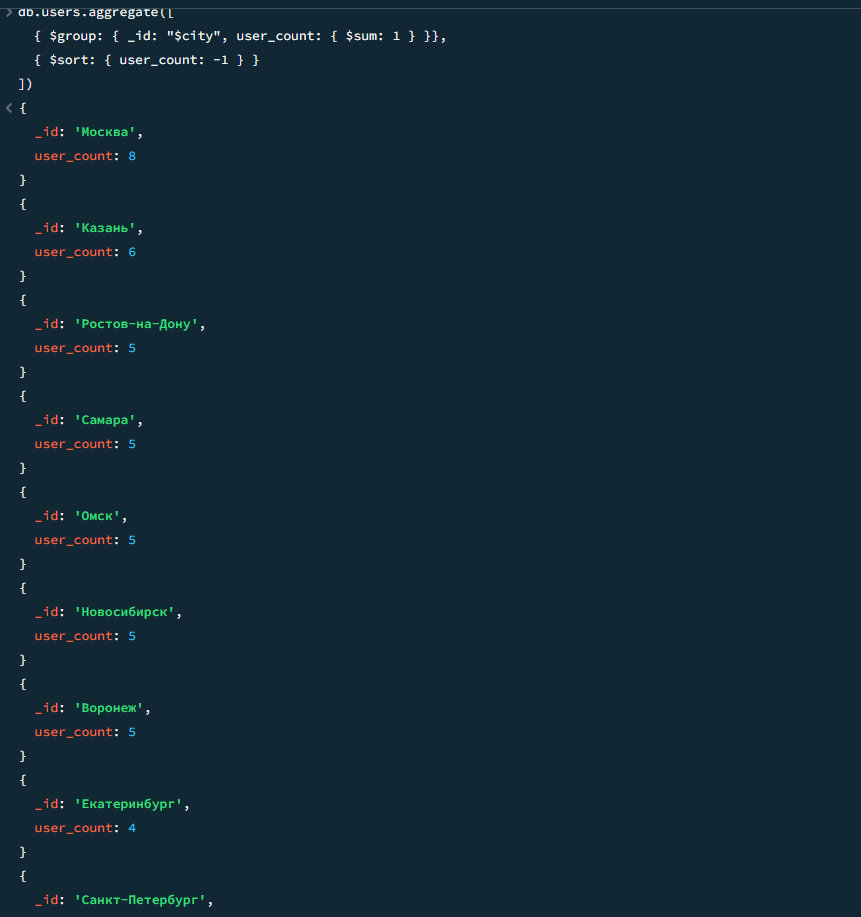Select the 'Санкт-Петербург' id string
Screen dimensions: 861x917
(140, 900)
